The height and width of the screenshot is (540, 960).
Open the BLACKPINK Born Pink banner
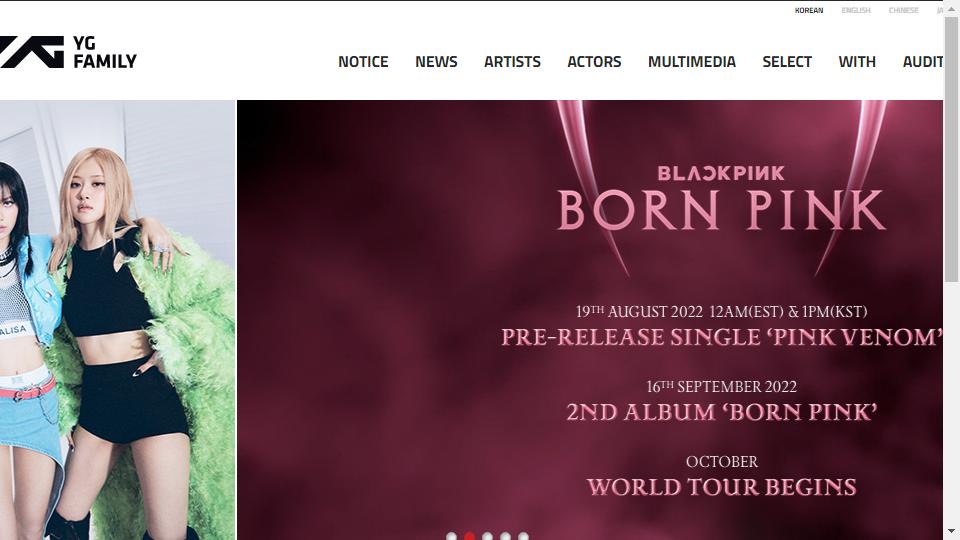[x=590, y=320]
